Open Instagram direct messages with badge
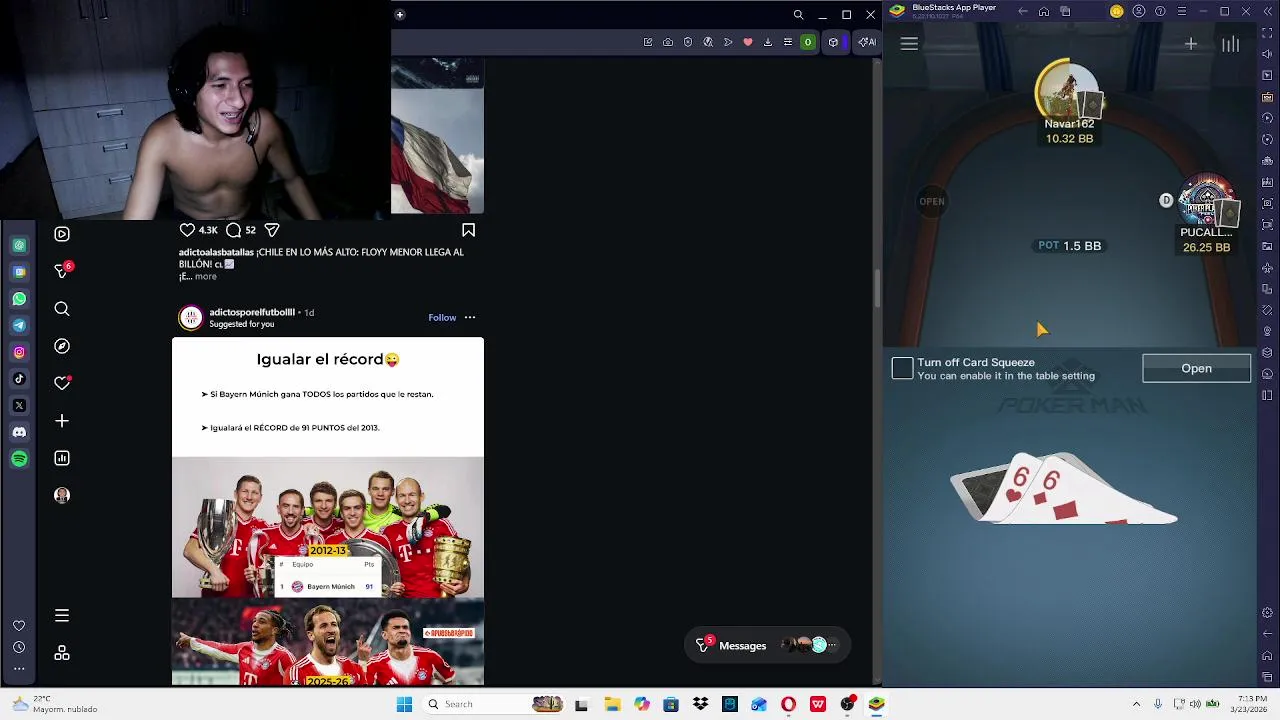 pyautogui.click(x=62, y=270)
